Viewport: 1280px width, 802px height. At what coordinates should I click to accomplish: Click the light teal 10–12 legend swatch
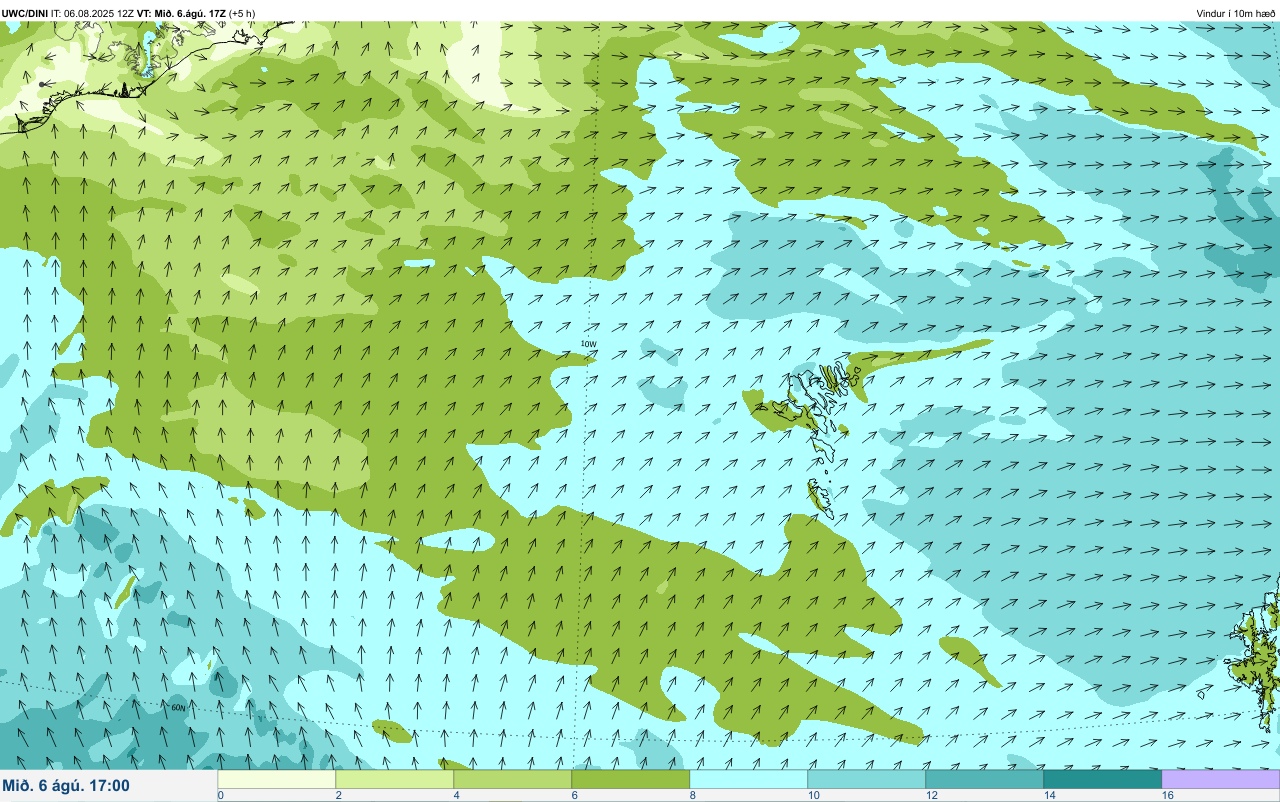[x=866, y=779]
